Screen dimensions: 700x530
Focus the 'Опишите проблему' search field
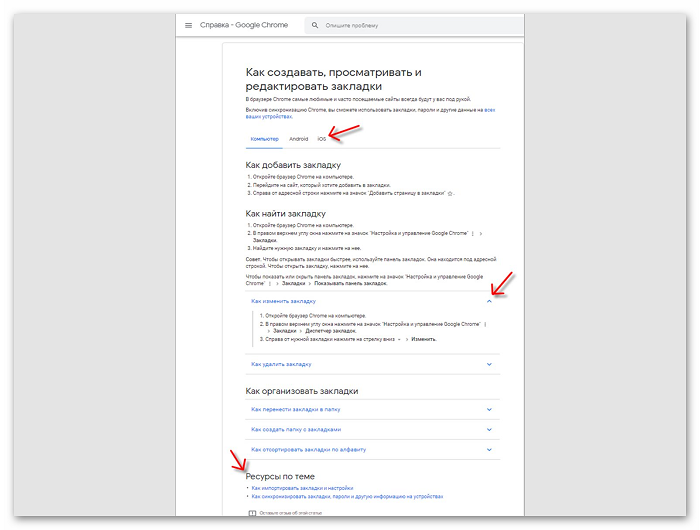(x=413, y=25)
